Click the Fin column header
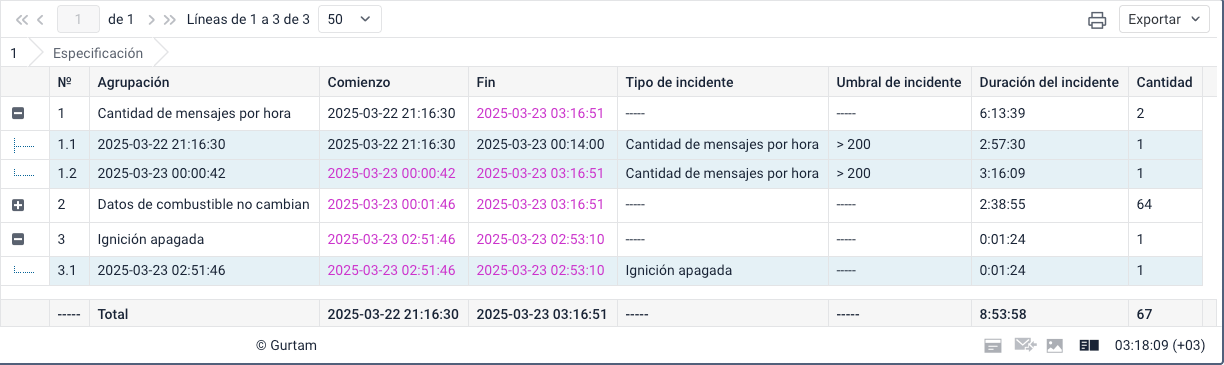This screenshot has width=1224, height=365. click(x=543, y=82)
